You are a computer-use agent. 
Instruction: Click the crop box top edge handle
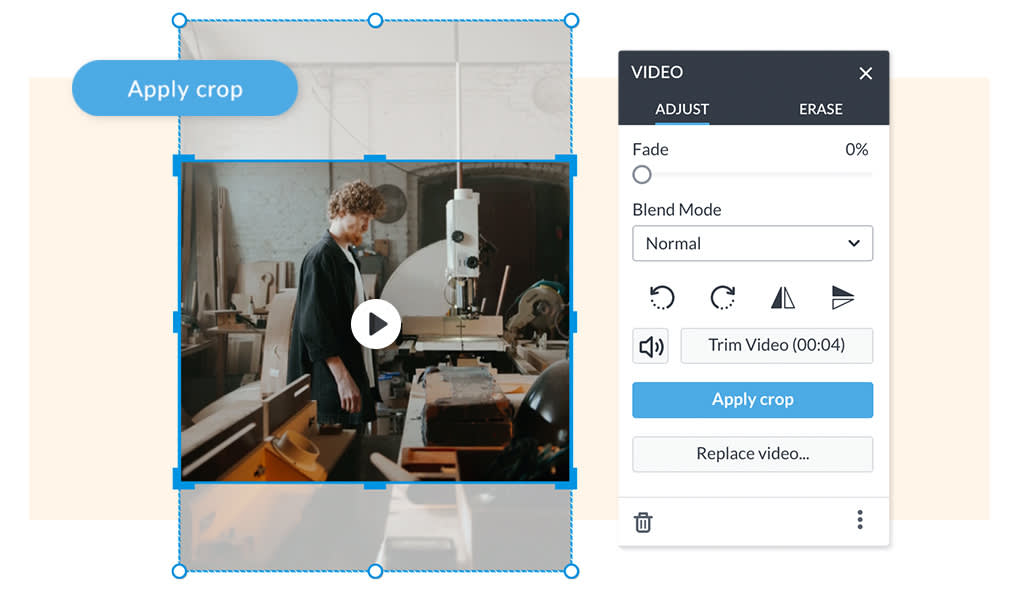coord(375,158)
